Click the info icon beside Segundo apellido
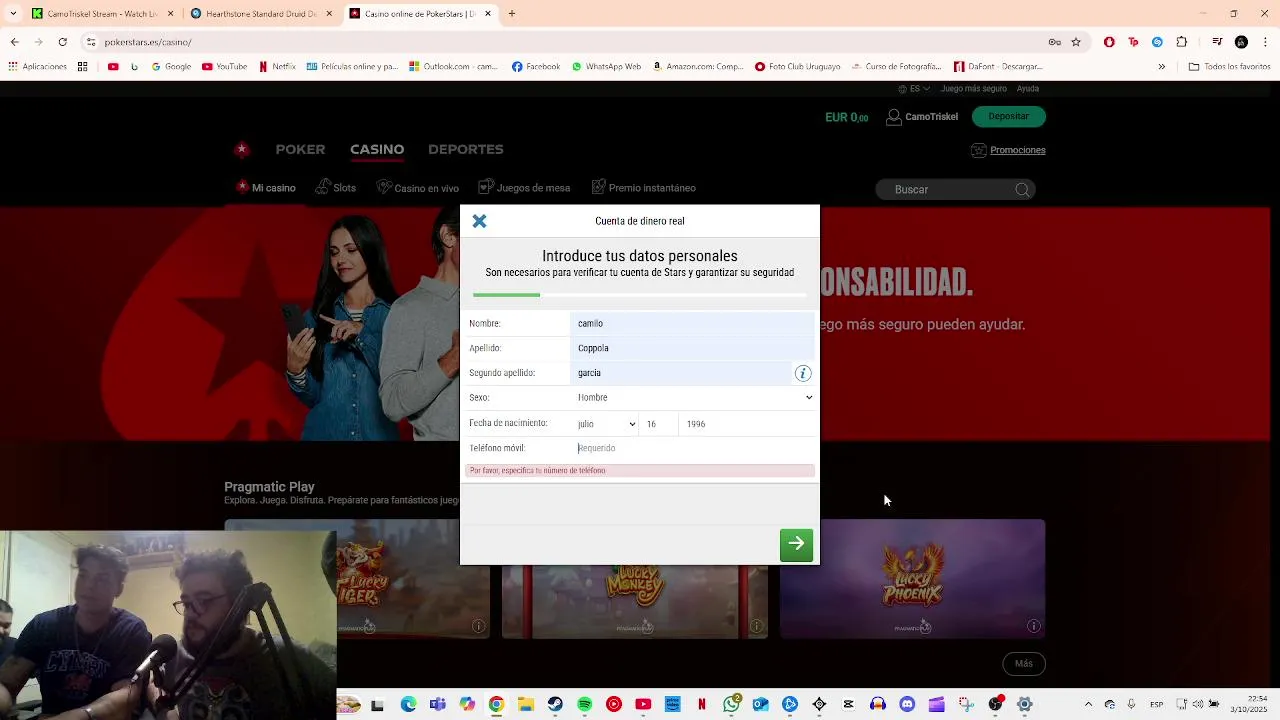This screenshot has width=1280, height=720. tap(802, 373)
